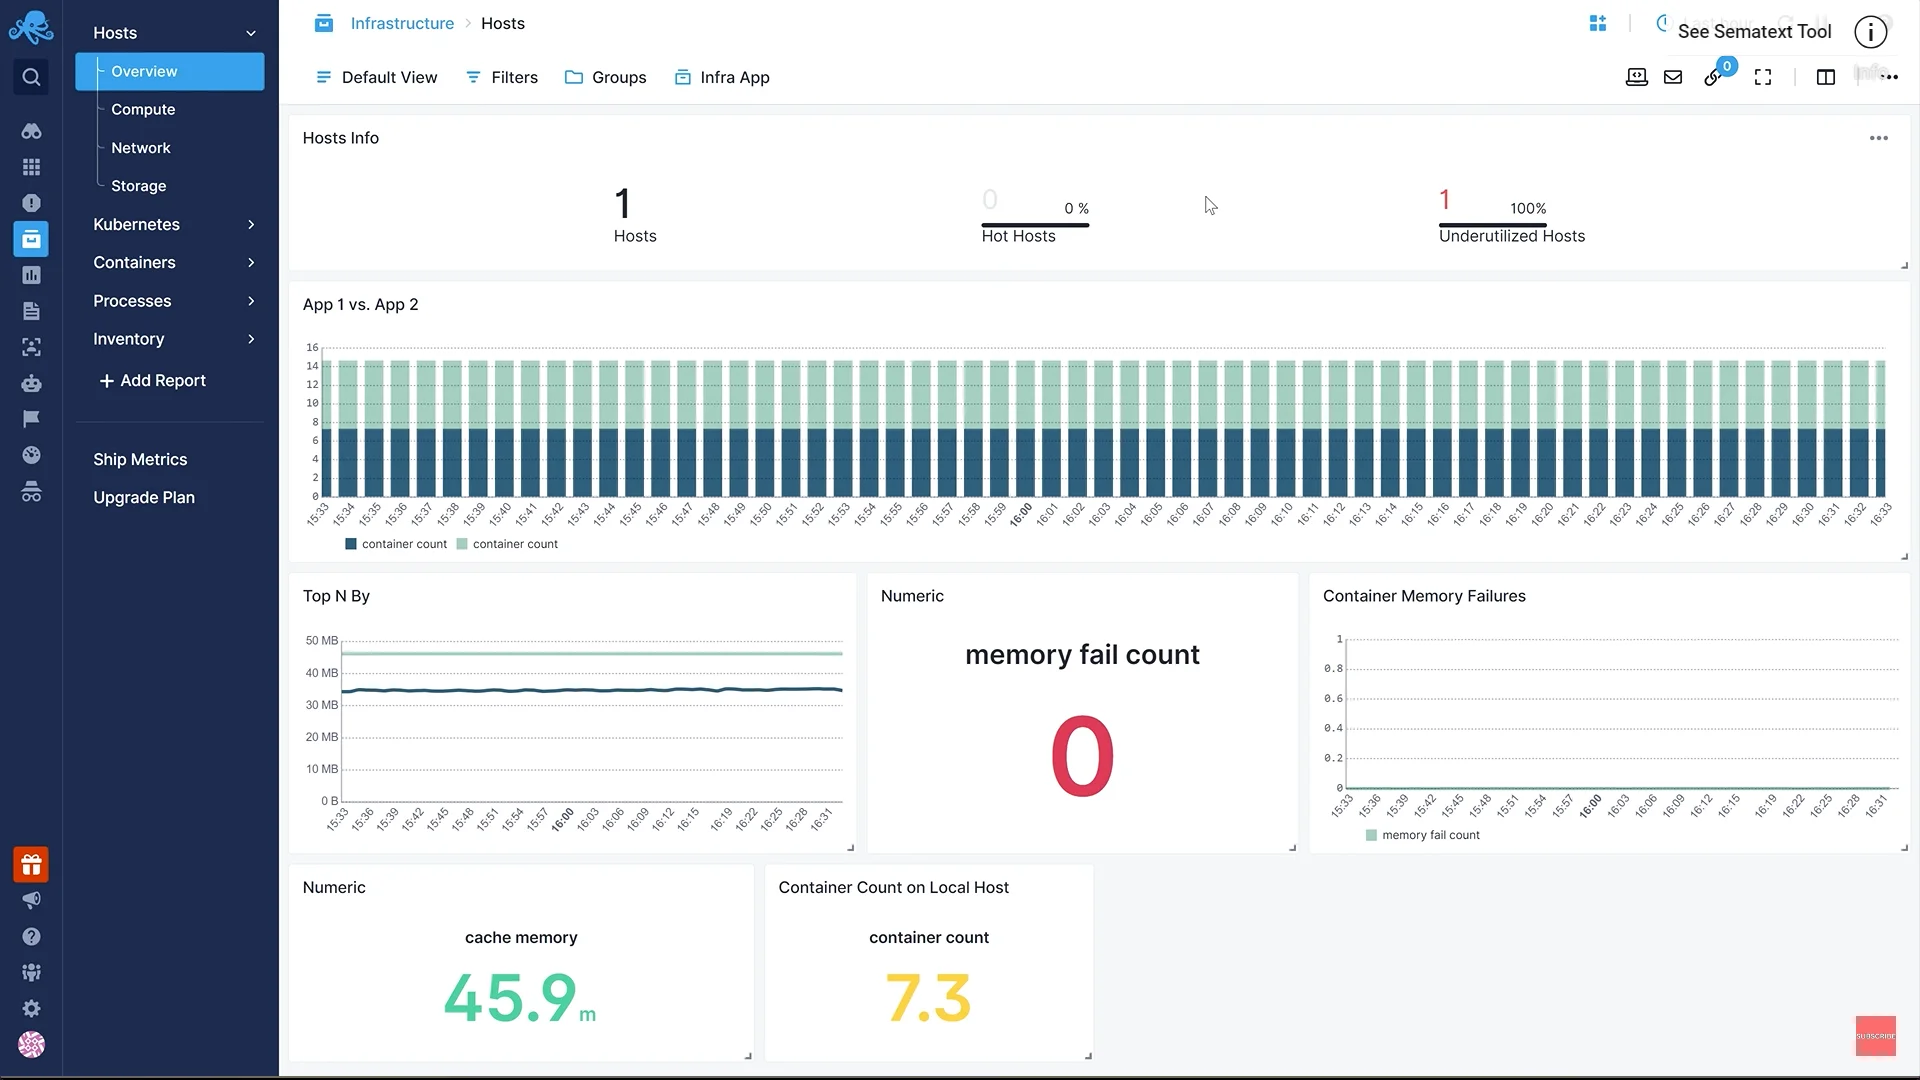Click the Hosts breadcrumb
Image resolution: width=1920 pixels, height=1080 pixels.
pyautogui.click(x=503, y=23)
